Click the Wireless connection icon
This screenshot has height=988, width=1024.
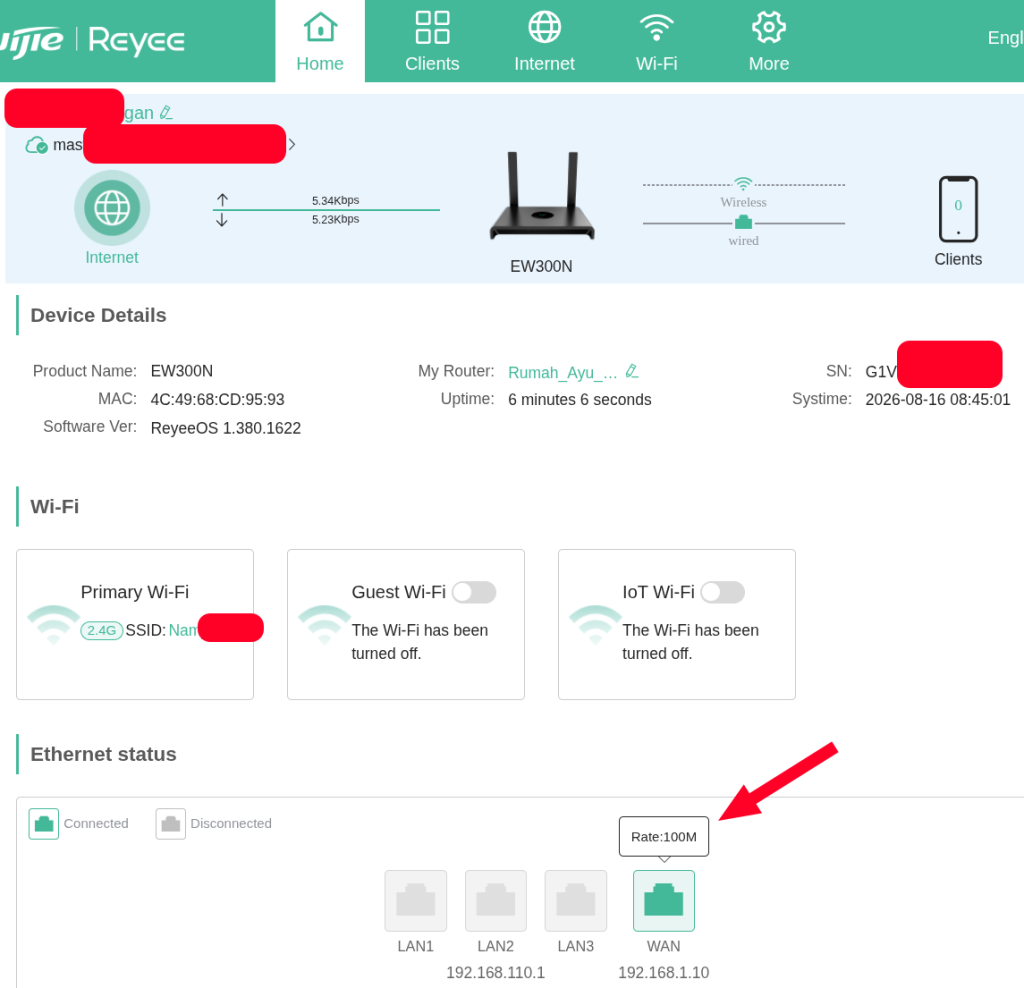[x=743, y=183]
